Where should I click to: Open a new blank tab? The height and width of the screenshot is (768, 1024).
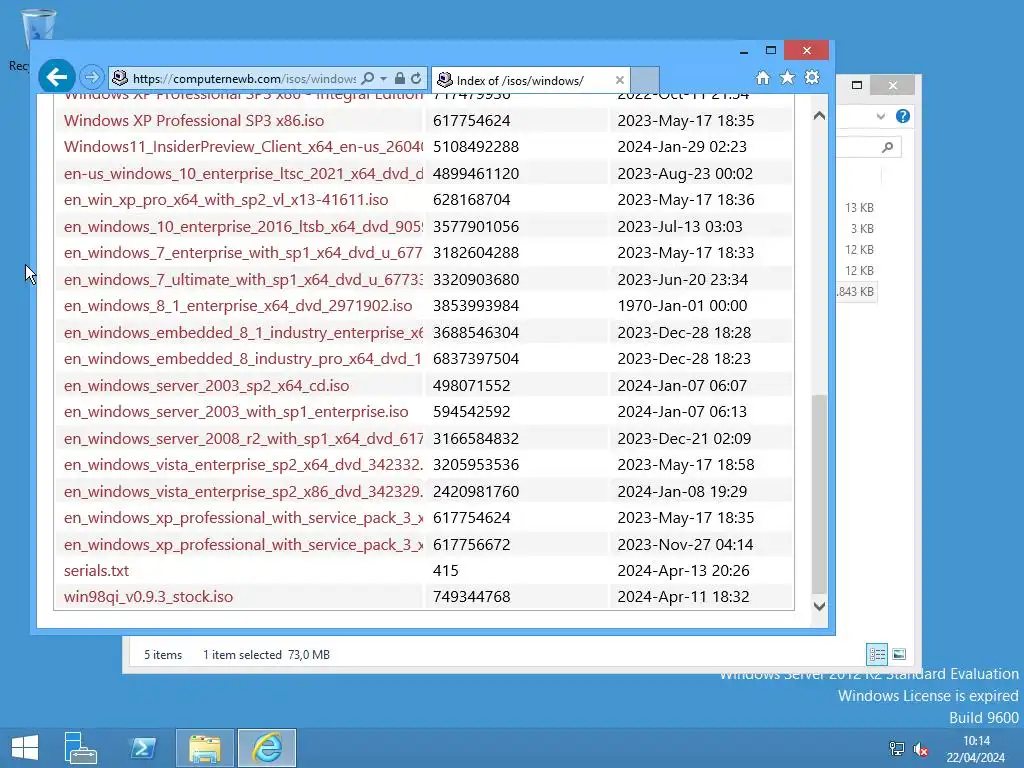click(x=645, y=80)
